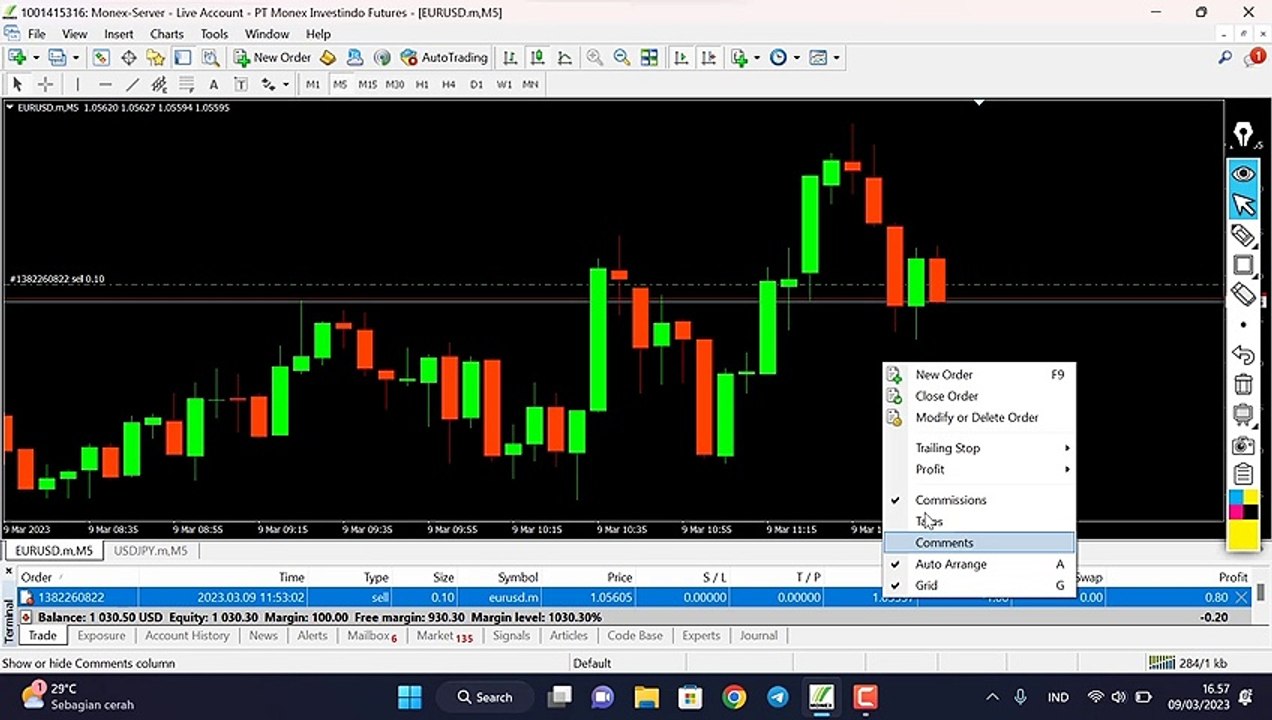Image resolution: width=1272 pixels, height=720 pixels.
Task: Select the equidistant channel tool
Action: [159, 85]
